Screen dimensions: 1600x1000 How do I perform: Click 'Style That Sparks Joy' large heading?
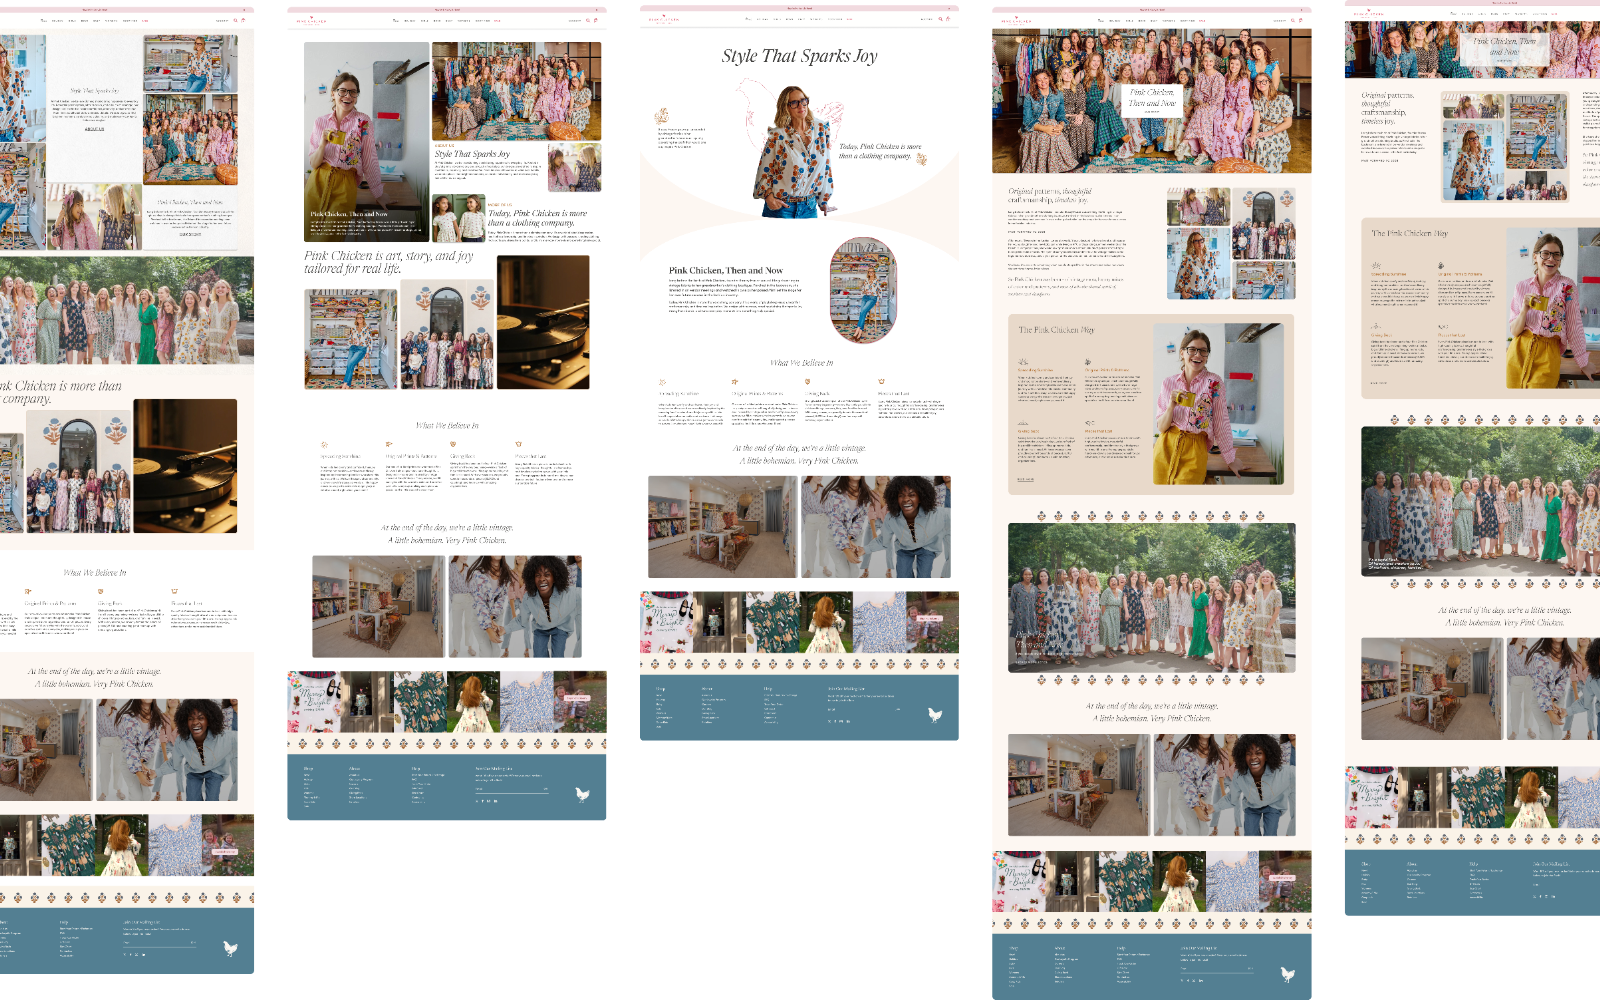coord(799,56)
